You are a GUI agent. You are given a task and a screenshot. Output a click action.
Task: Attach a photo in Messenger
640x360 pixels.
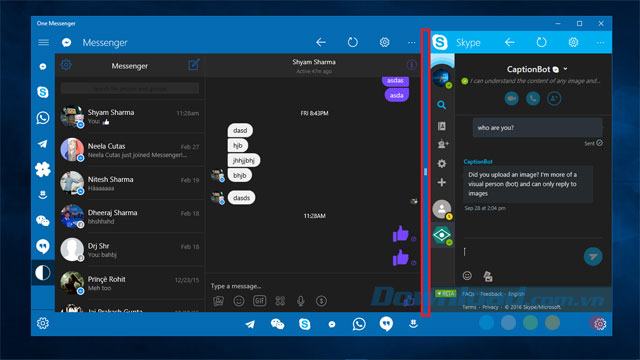click(x=218, y=301)
